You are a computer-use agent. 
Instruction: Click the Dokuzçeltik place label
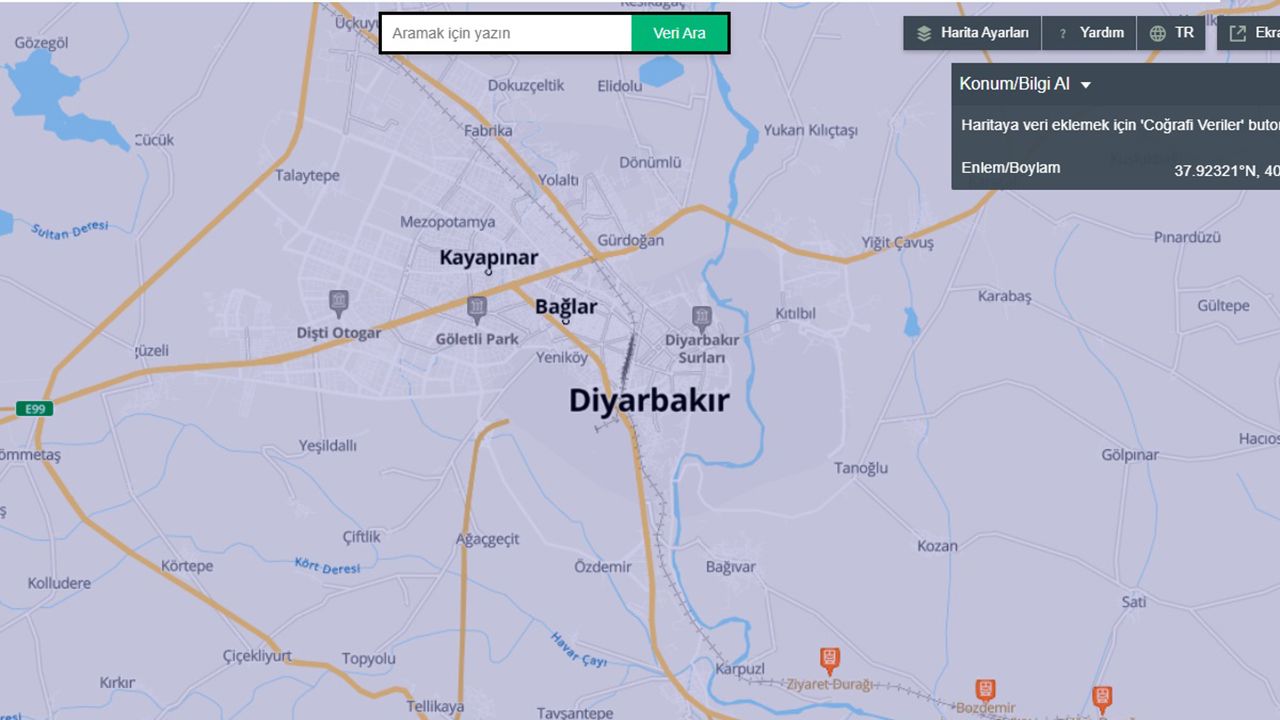click(526, 85)
